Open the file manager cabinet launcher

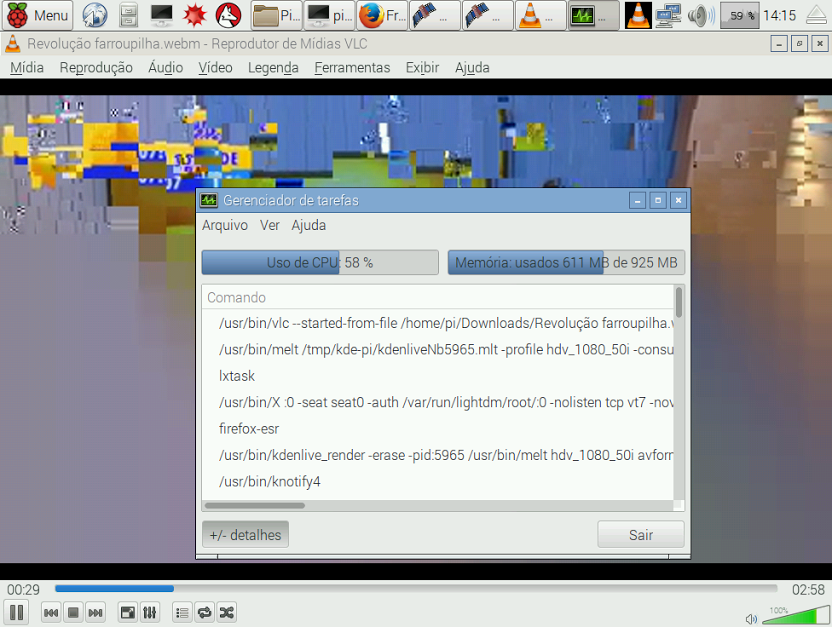point(128,15)
